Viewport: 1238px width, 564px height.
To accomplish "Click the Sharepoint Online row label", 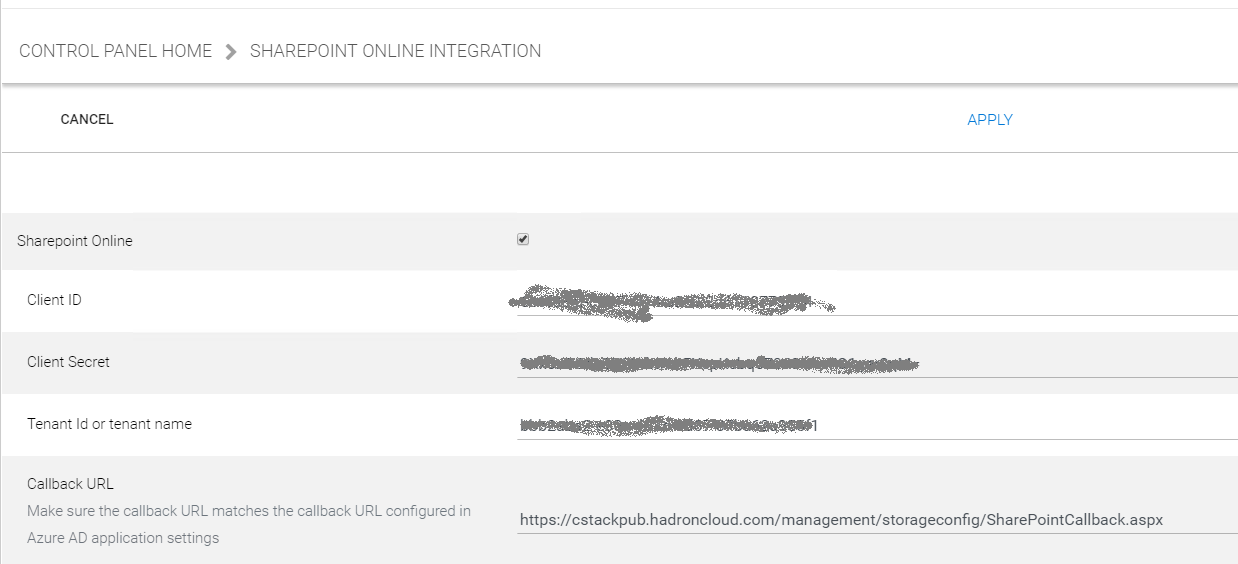I will pyautogui.click(x=75, y=241).
